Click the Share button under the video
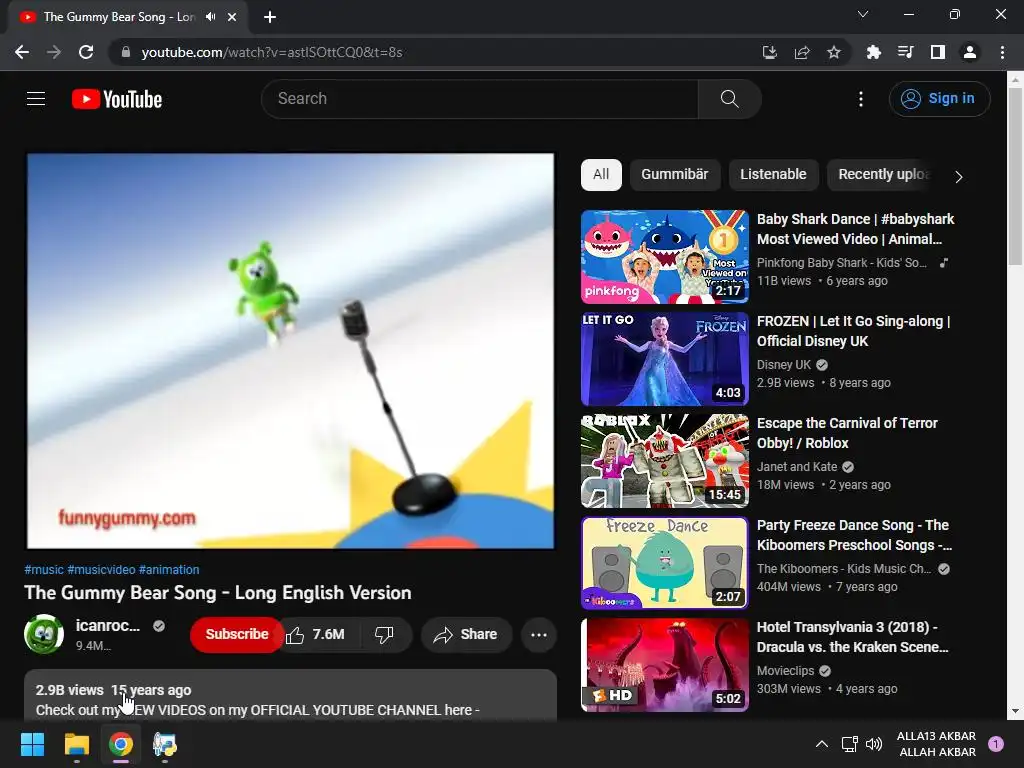 pyautogui.click(x=466, y=634)
